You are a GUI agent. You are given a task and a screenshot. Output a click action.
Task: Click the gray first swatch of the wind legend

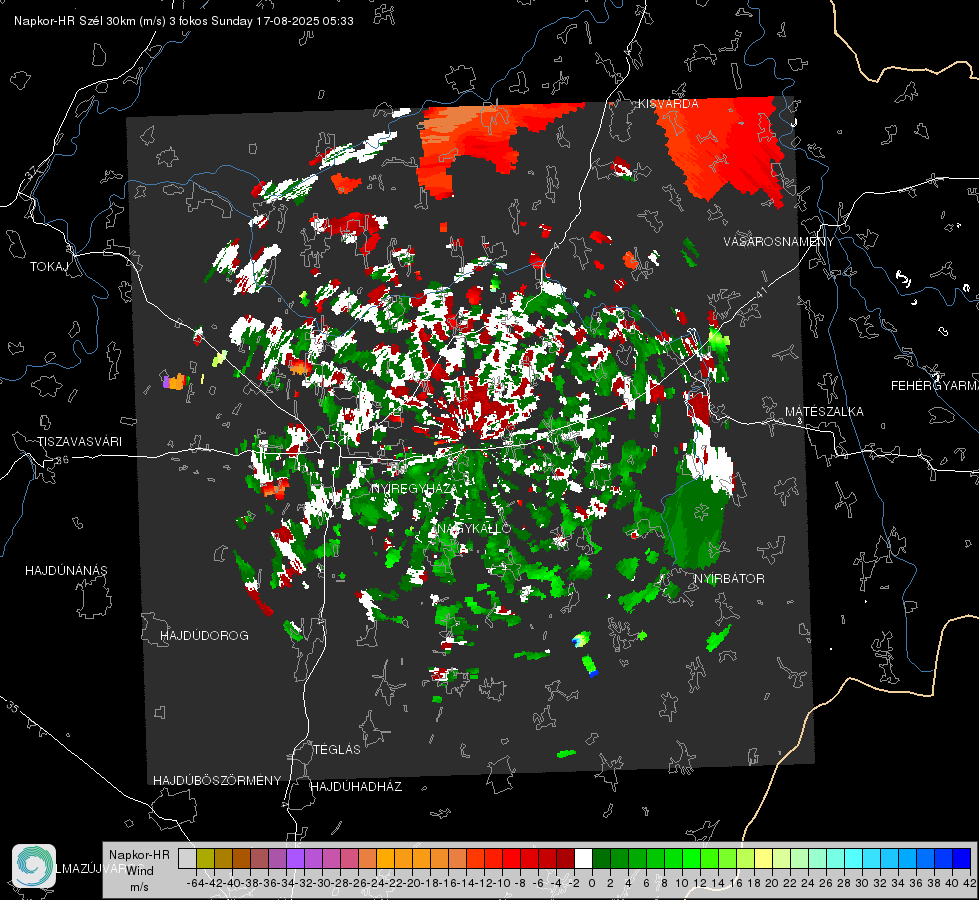coord(187,858)
